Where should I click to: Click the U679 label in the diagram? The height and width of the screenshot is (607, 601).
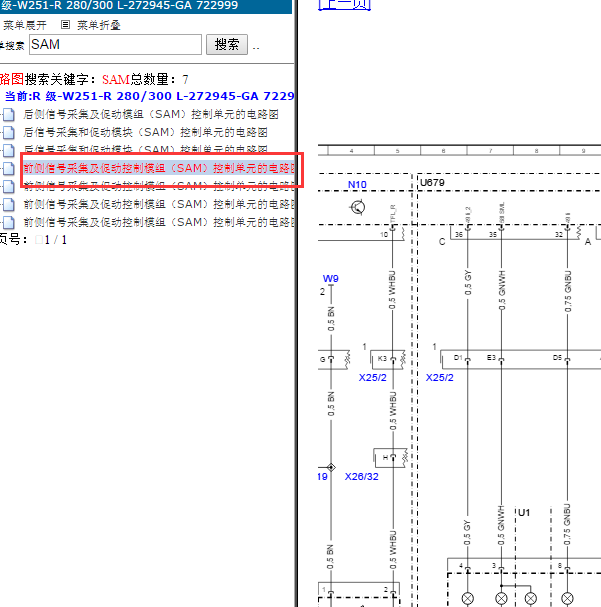pyautogui.click(x=432, y=182)
